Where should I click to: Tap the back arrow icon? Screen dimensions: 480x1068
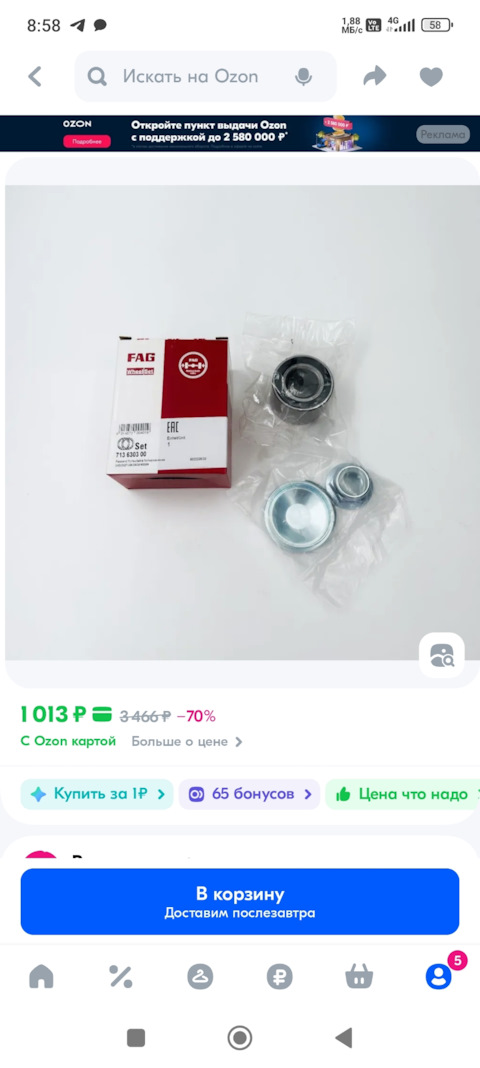pos(35,76)
